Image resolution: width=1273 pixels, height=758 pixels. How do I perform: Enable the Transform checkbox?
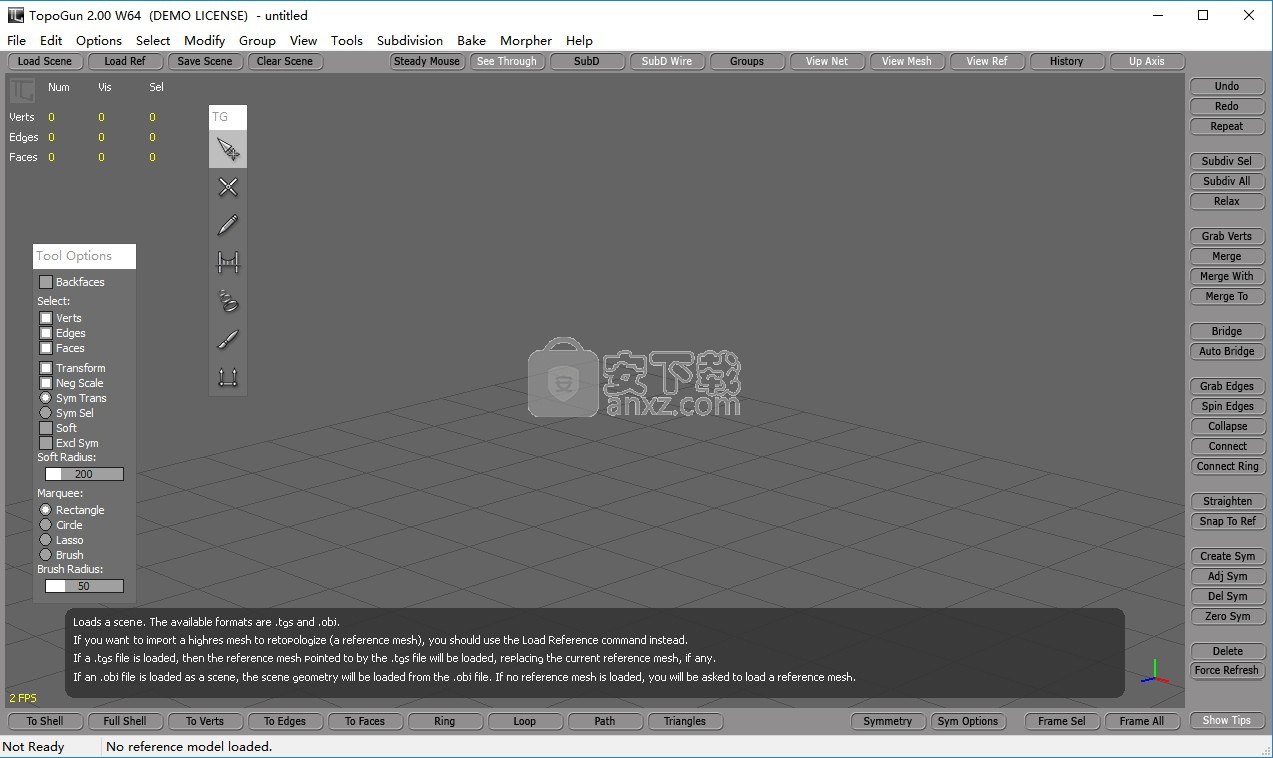pyautogui.click(x=46, y=368)
